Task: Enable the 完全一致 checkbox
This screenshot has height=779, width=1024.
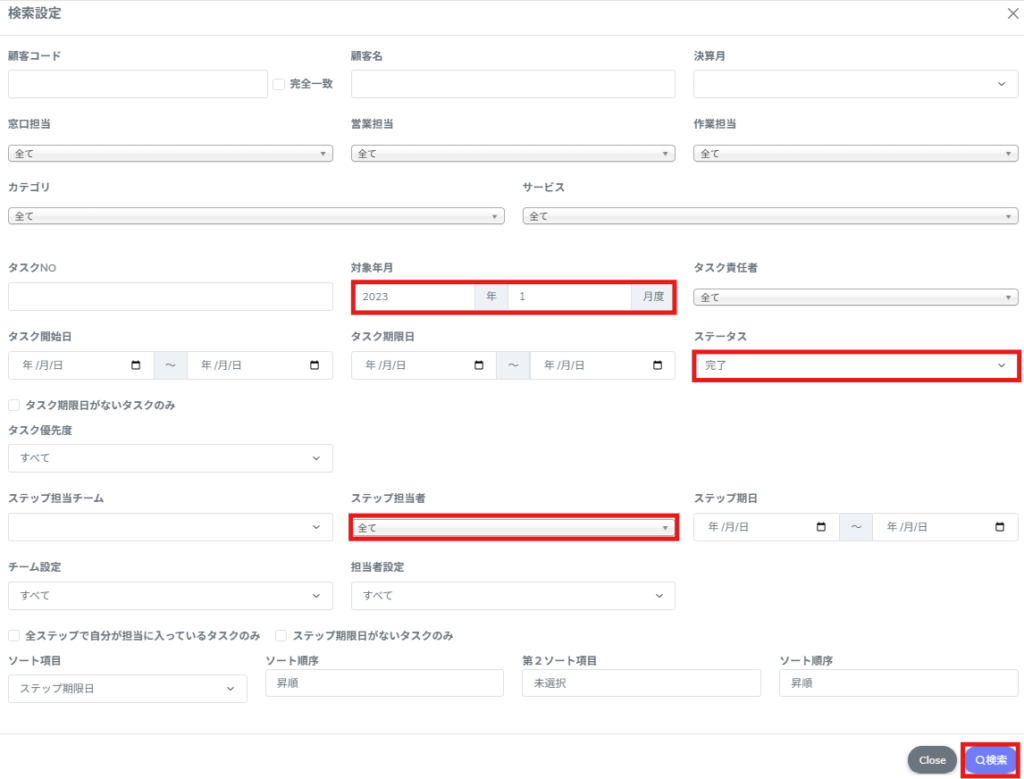Action: tap(279, 84)
